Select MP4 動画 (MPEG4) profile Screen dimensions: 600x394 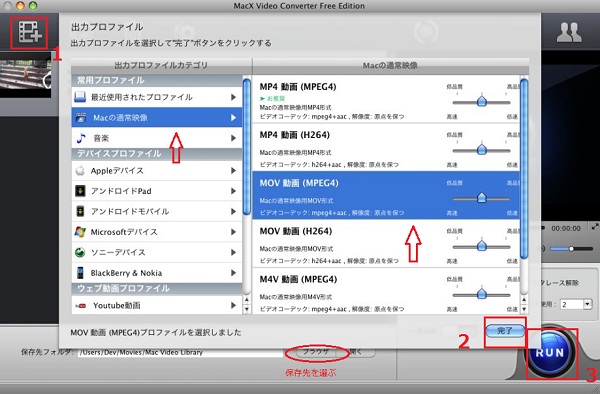(386, 99)
